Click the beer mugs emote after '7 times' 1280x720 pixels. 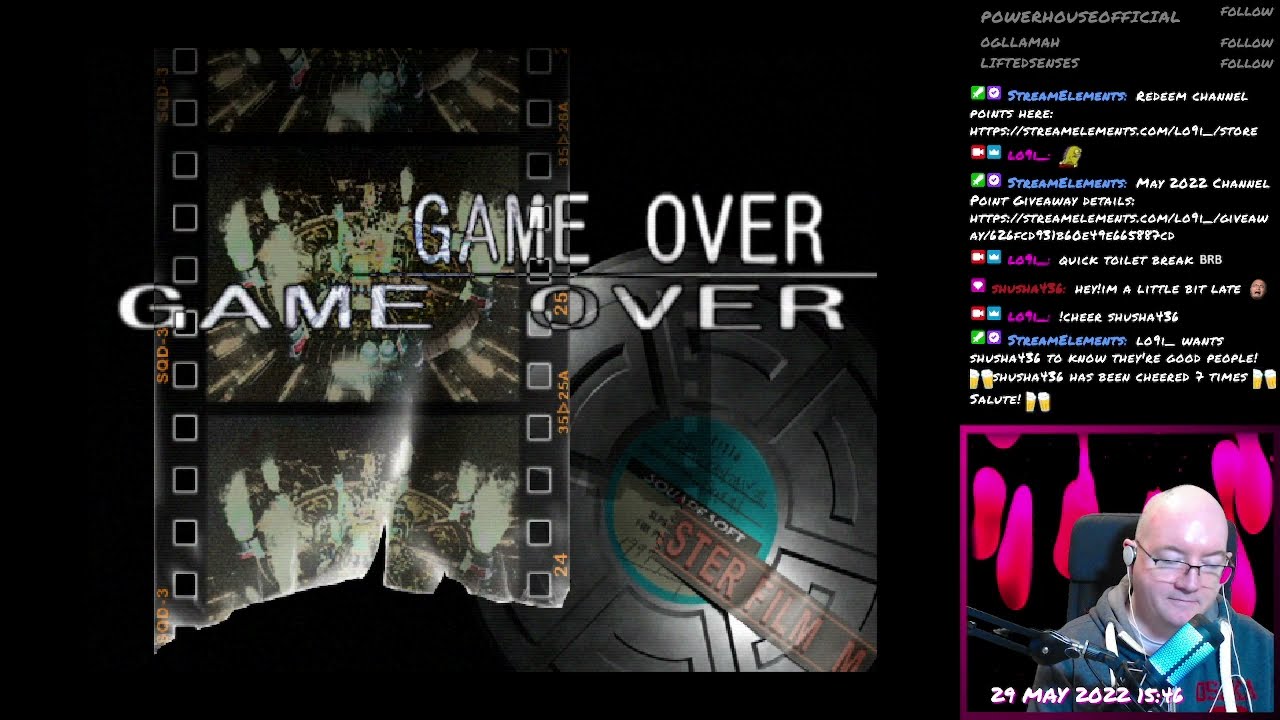[1265, 379]
